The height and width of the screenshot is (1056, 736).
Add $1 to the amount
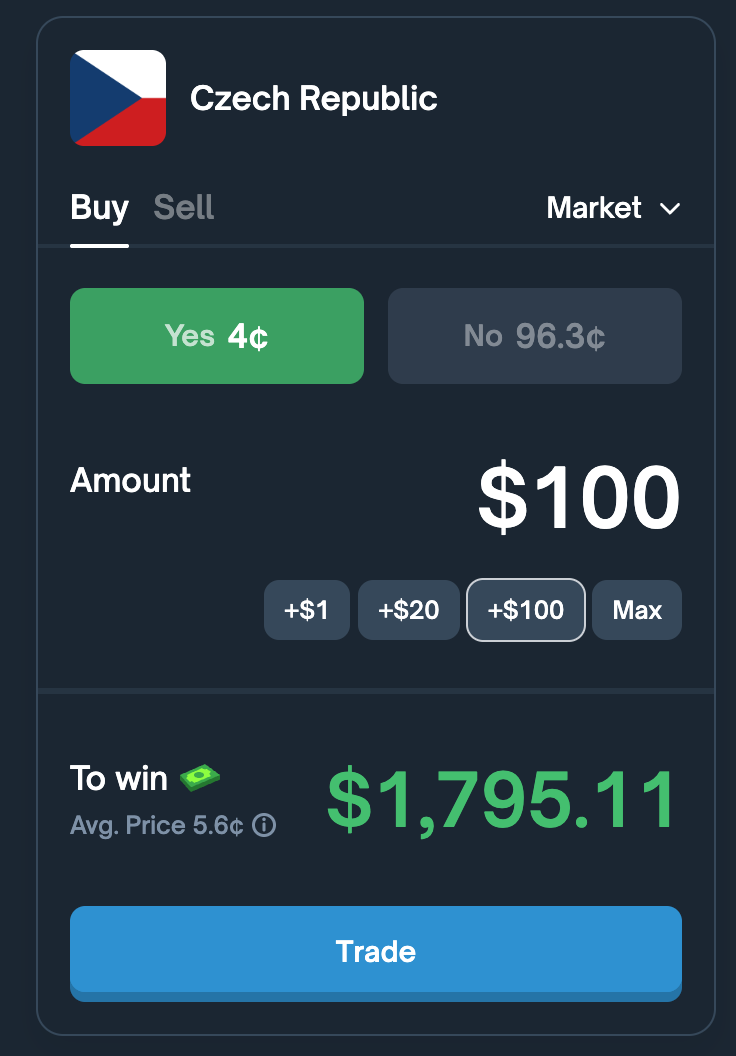pyautogui.click(x=307, y=610)
